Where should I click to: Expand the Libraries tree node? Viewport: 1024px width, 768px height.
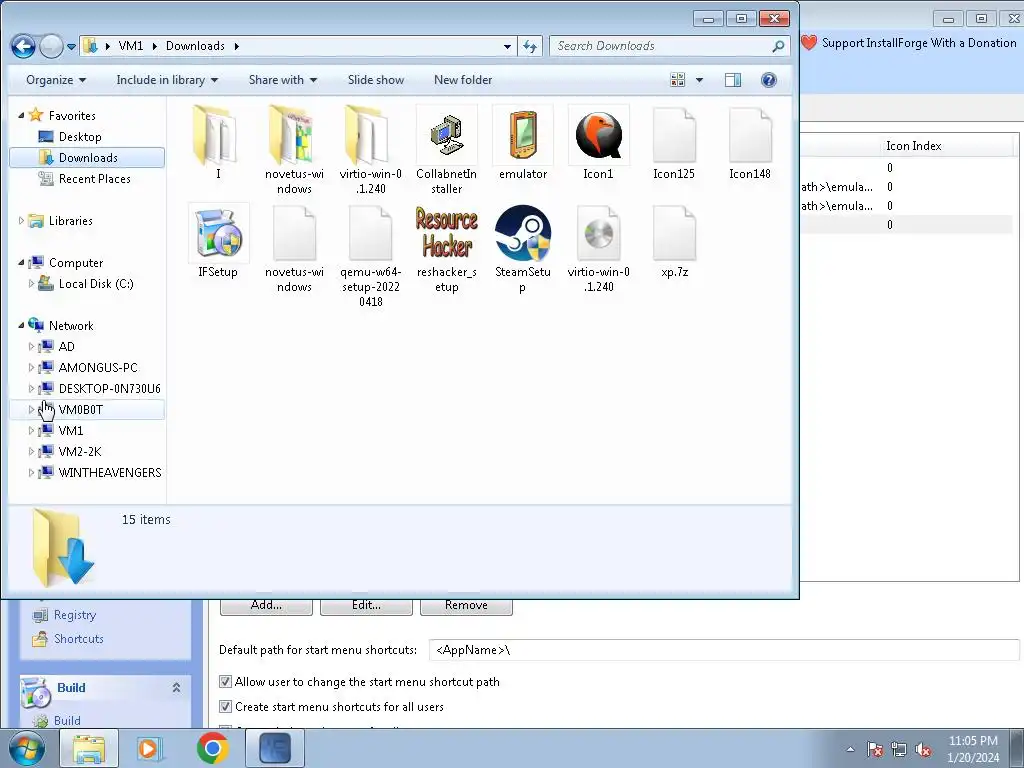pos(22,221)
